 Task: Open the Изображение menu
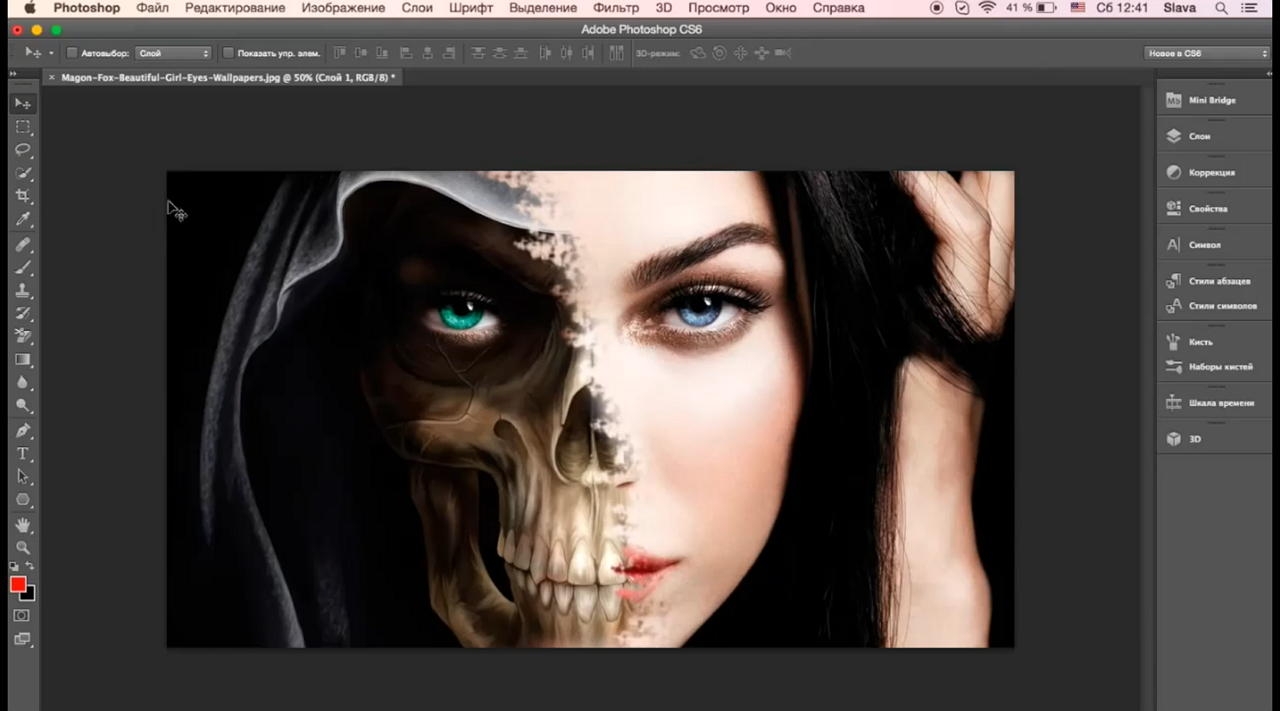343,8
